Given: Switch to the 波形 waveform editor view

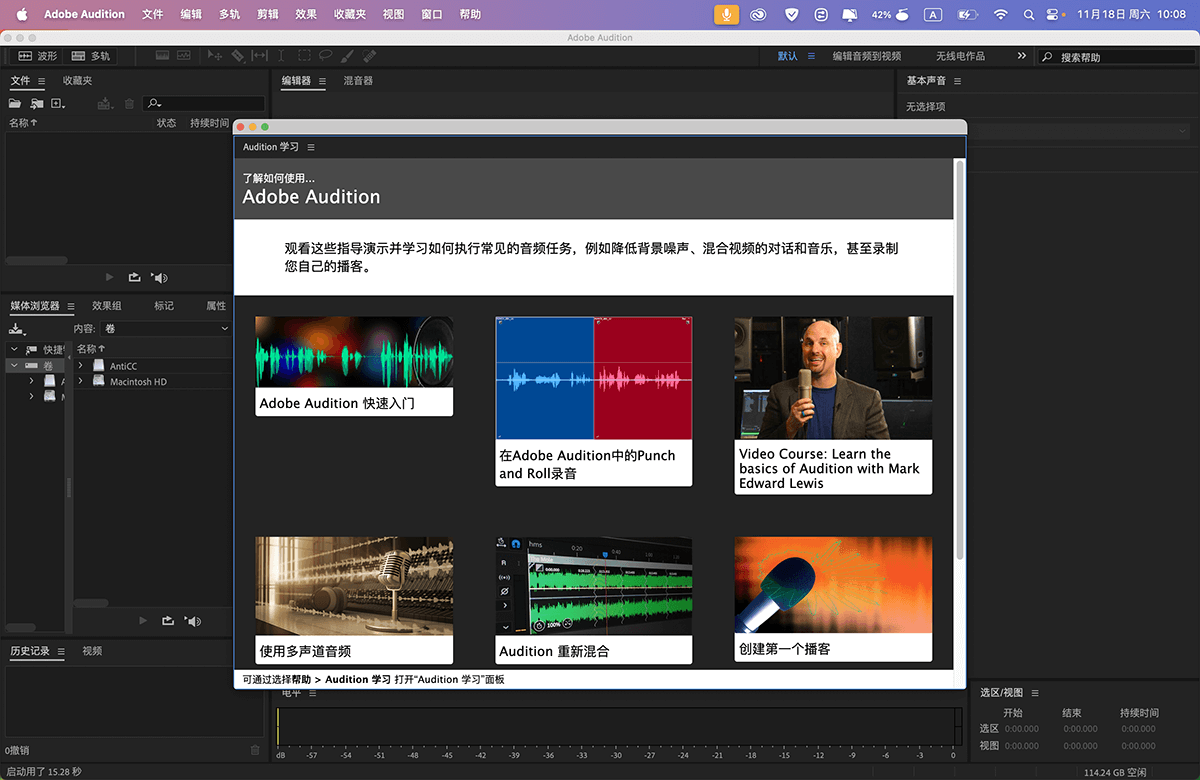Looking at the screenshot, I should click(x=37, y=56).
